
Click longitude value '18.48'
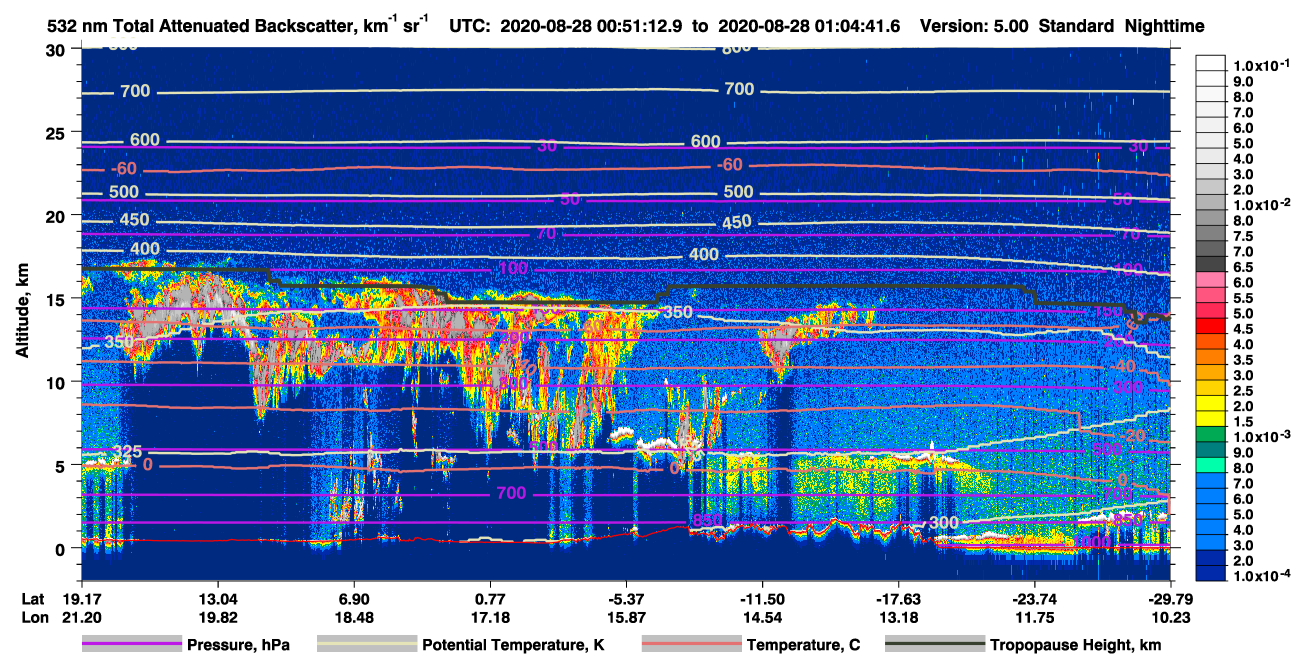(x=354, y=617)
